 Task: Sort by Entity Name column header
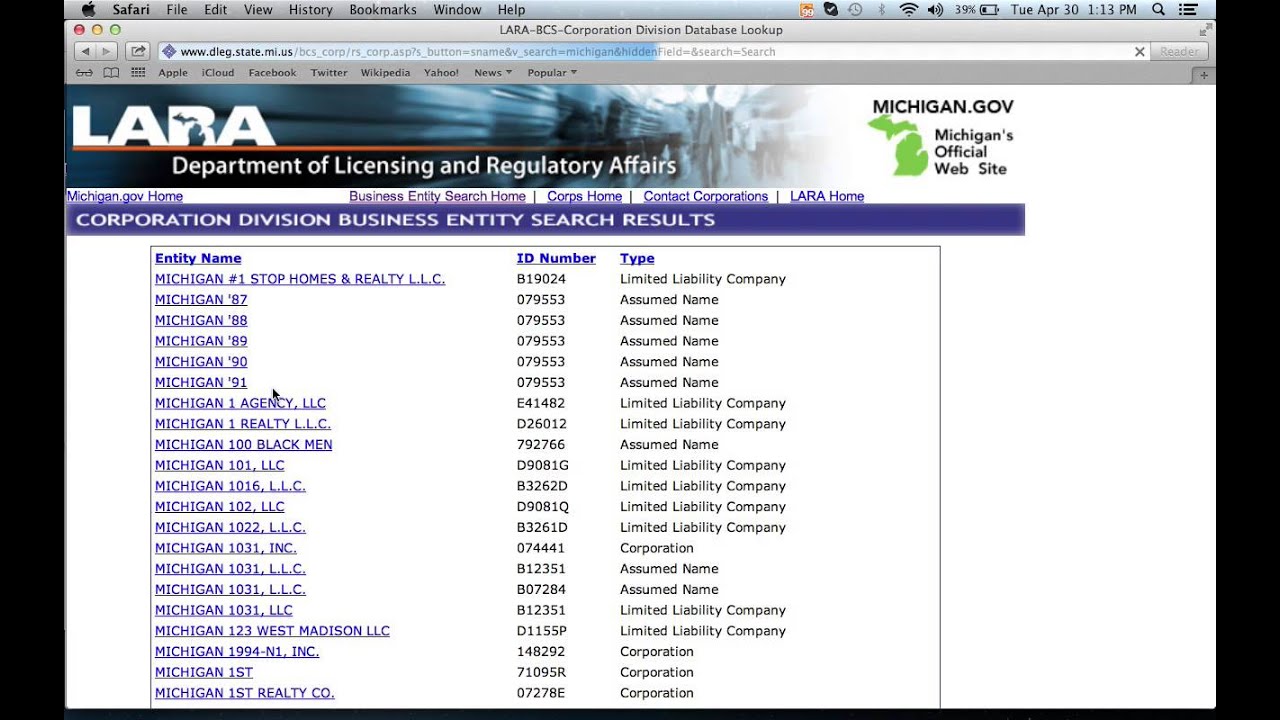coord(198,258)
